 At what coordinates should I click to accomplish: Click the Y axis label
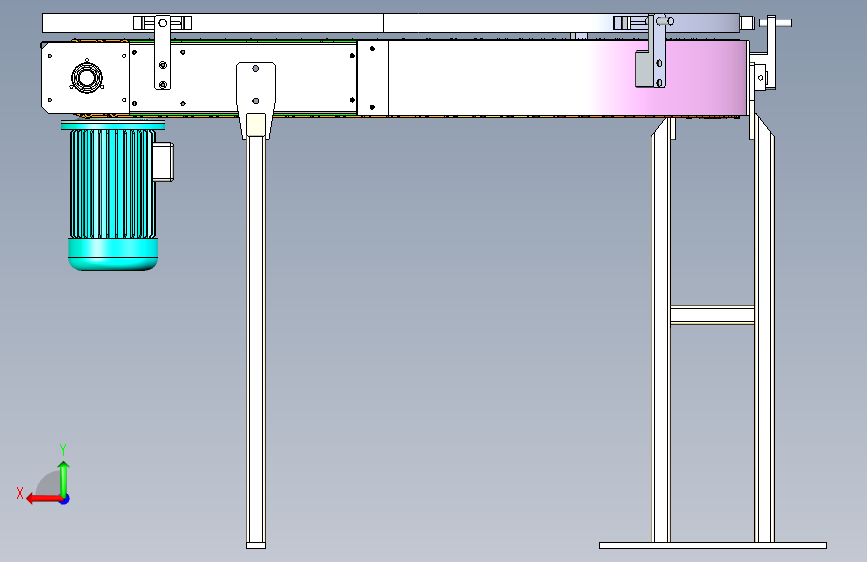(63, 450)
